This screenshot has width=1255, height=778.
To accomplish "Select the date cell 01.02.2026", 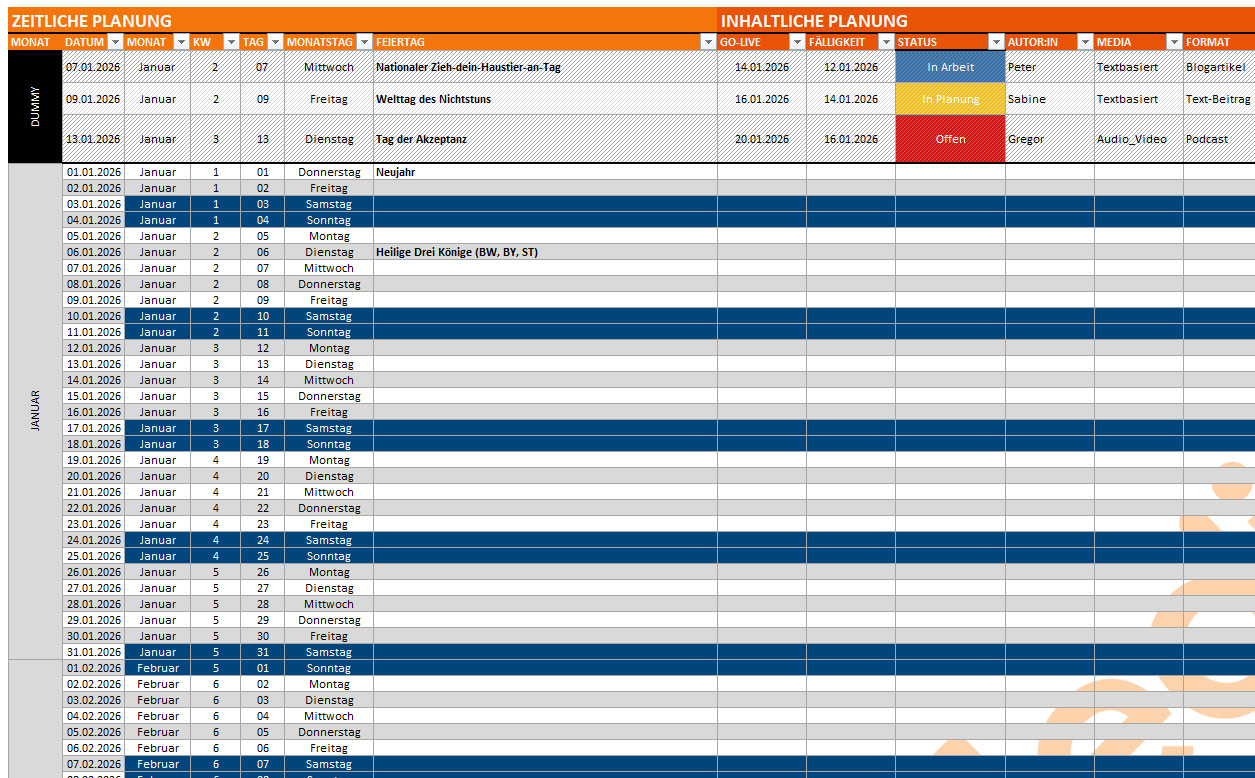I will click(93, 668).
